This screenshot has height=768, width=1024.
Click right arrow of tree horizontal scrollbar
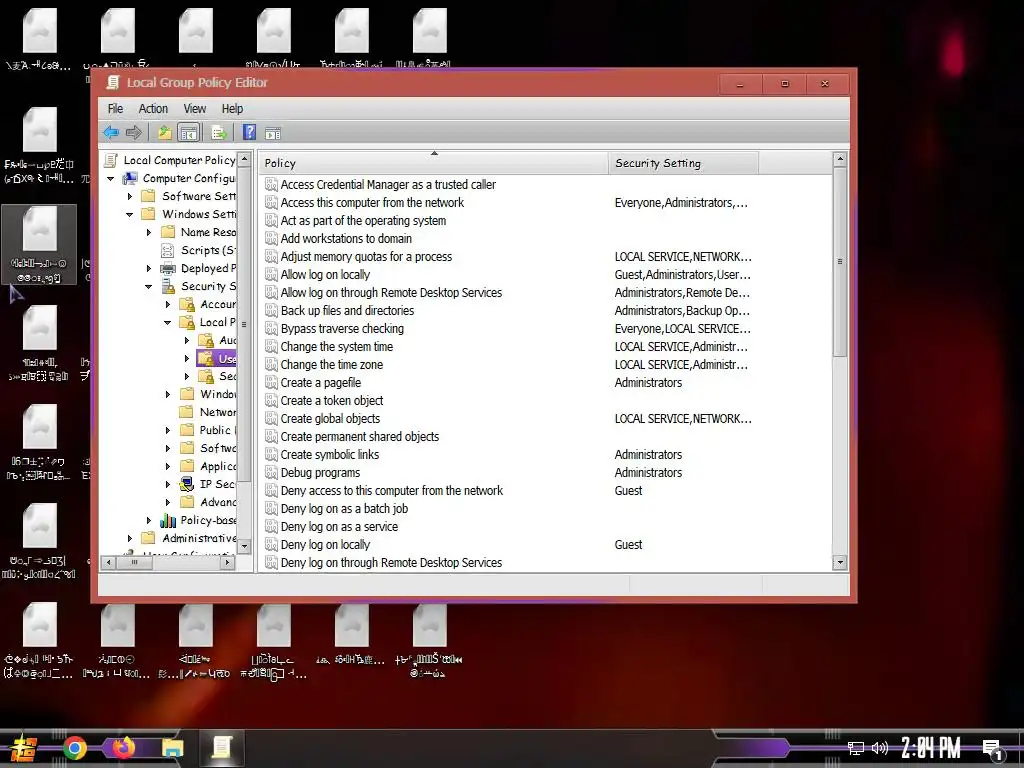[x=227, y=562]
